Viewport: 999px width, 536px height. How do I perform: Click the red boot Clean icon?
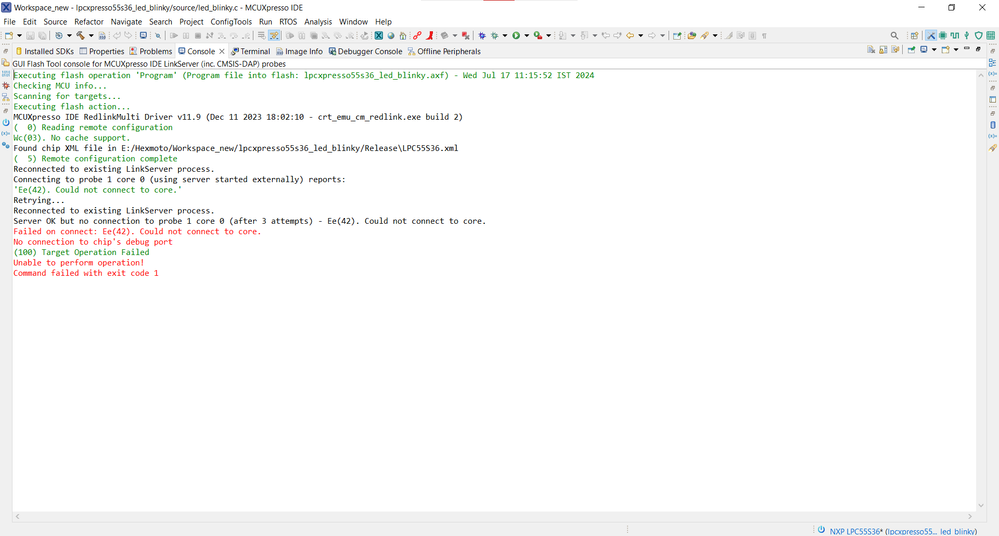click(x=430, y=36)
